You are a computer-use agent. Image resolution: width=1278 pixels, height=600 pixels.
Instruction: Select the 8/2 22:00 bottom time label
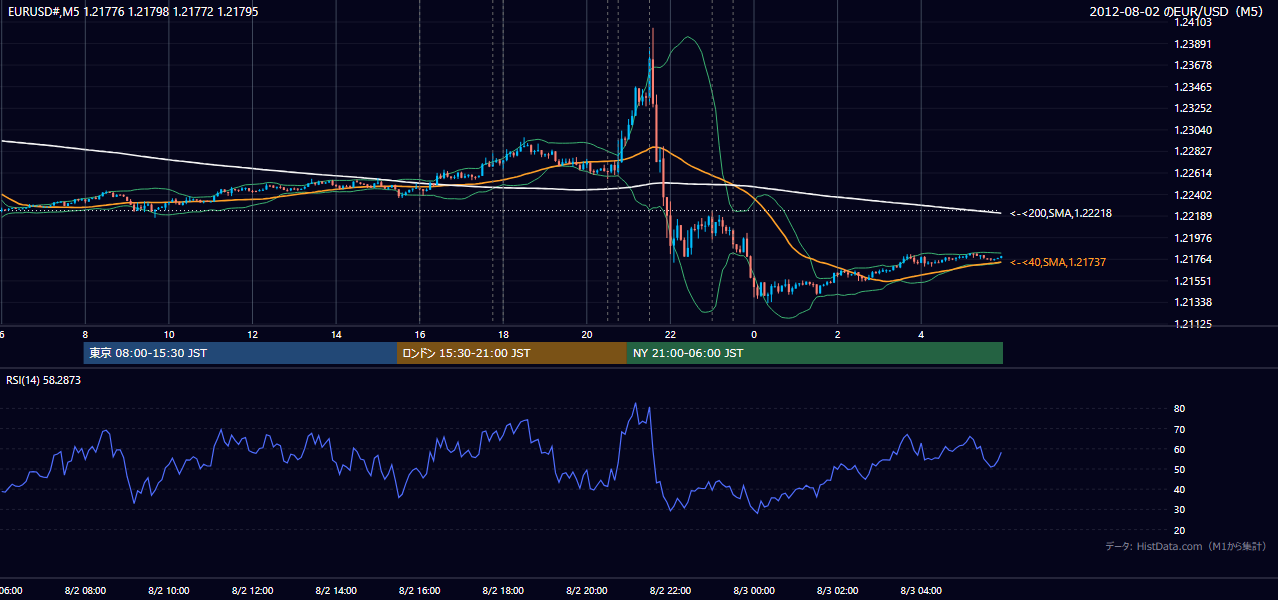pos(671,591)
